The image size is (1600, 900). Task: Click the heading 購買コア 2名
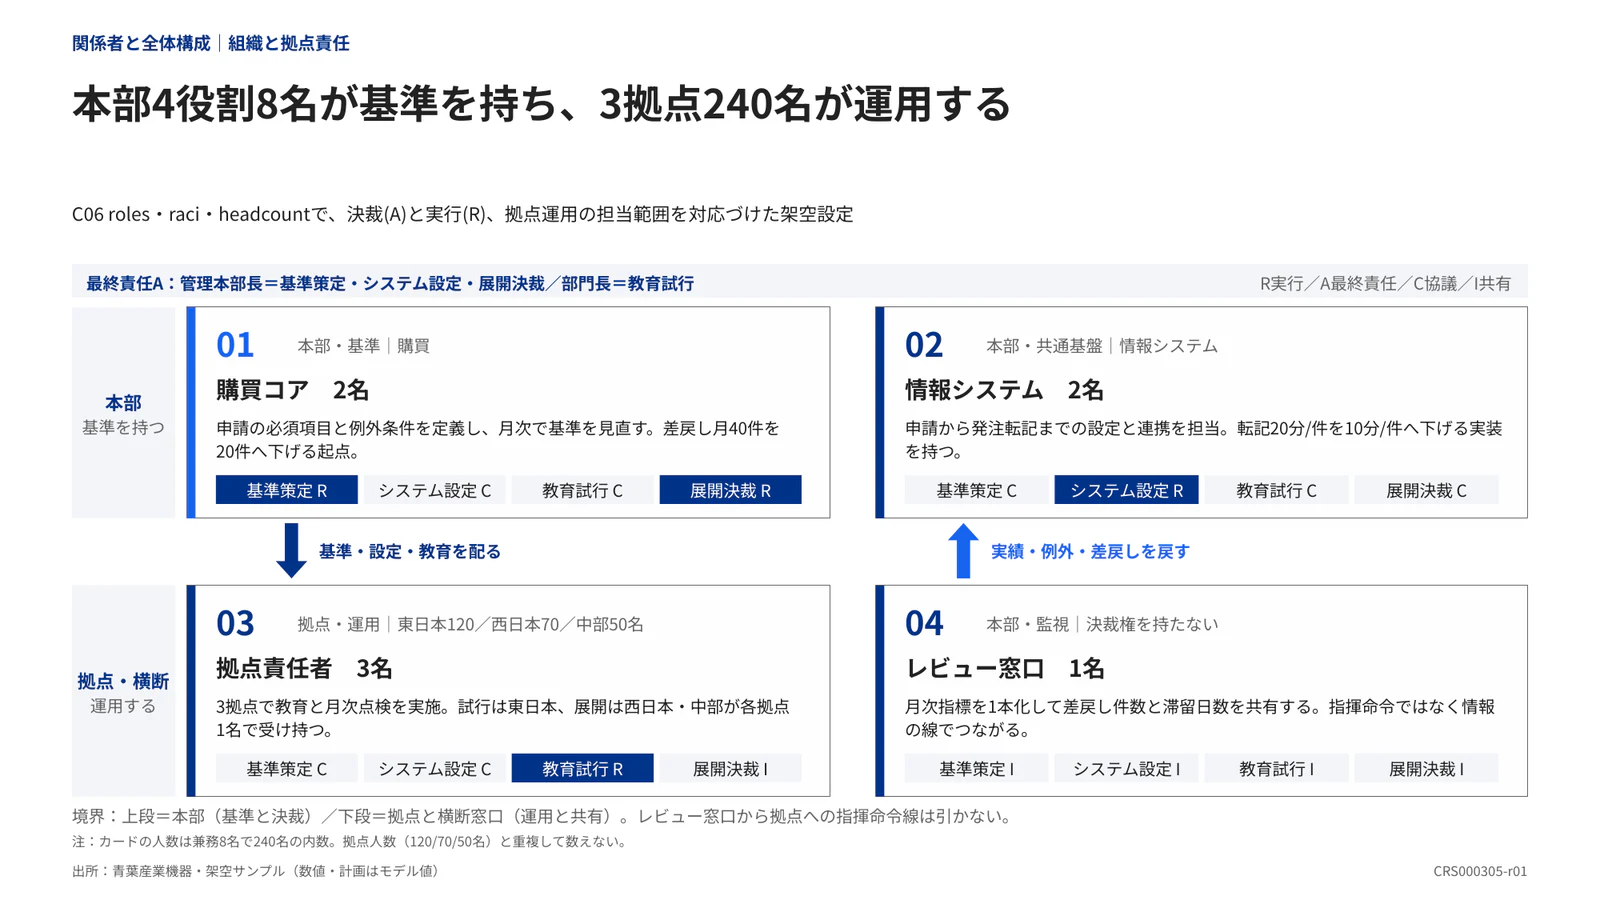click(x=293, y=389)
